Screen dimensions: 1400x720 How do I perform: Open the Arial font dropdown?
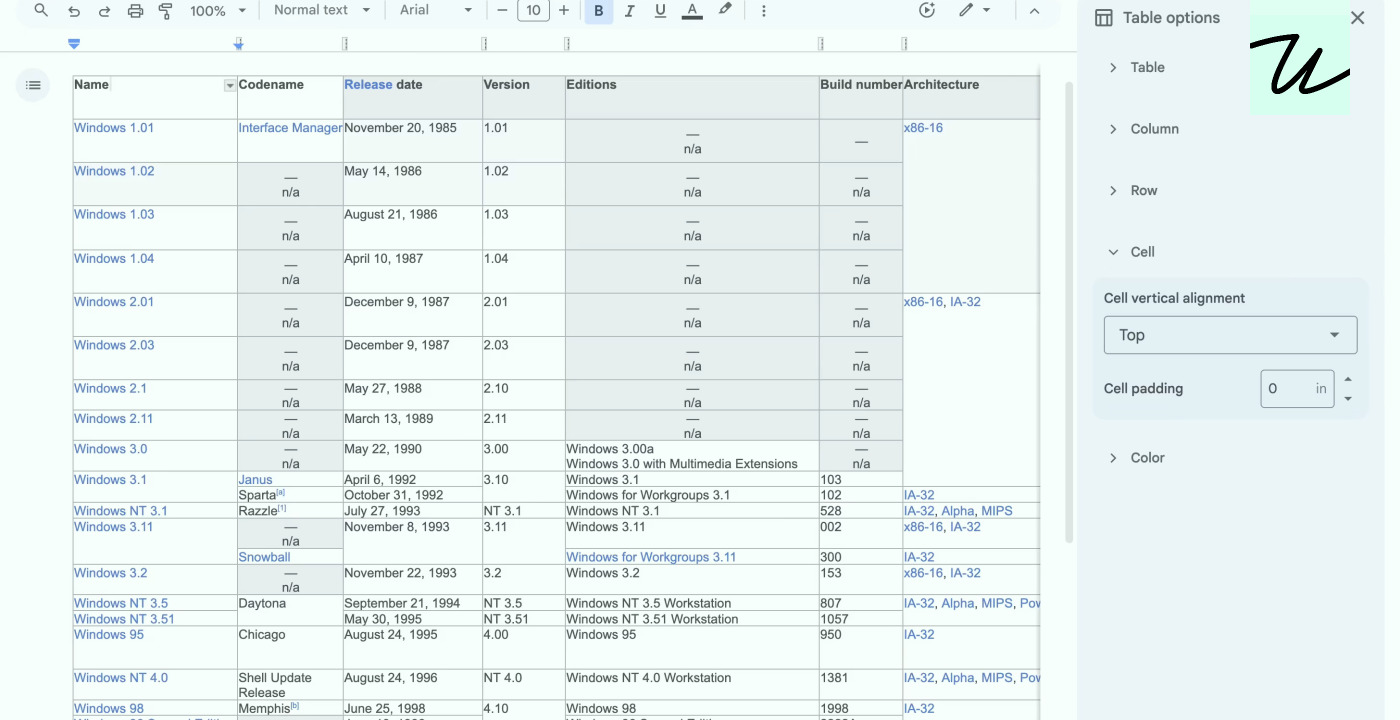pos(436,10)
